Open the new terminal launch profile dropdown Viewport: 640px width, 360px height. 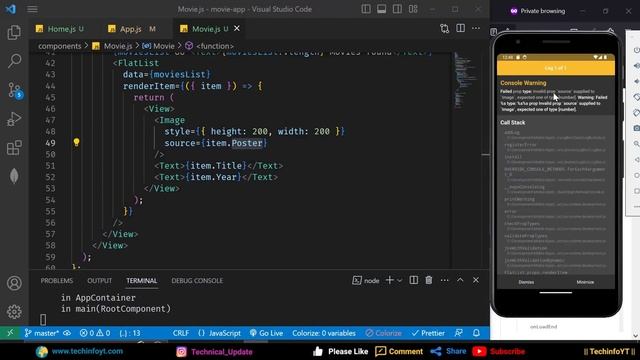(x=400, y=280)
